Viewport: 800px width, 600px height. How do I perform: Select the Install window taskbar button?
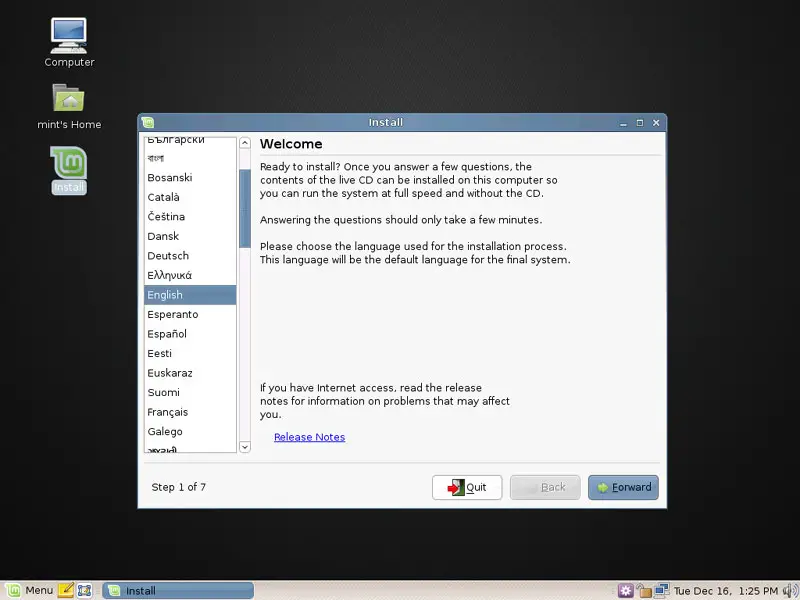point(180,590)
